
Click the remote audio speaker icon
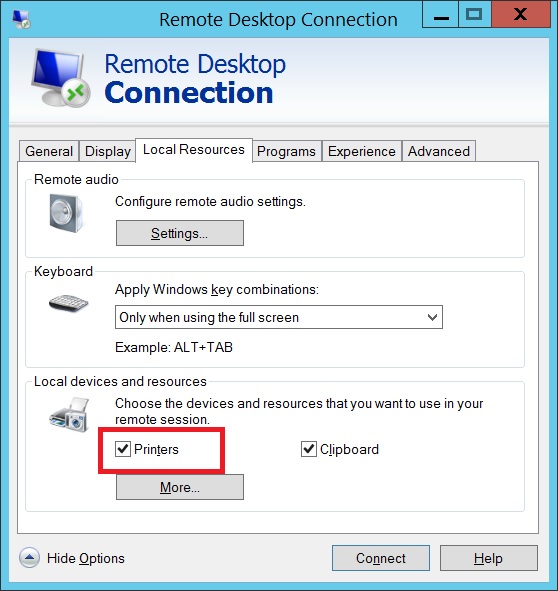[67, 213]
